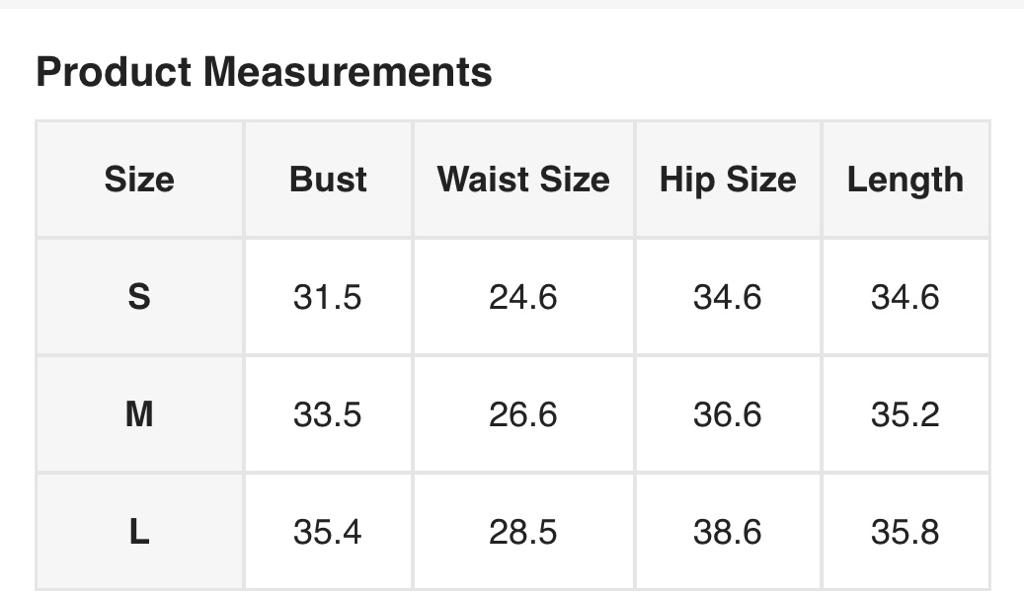Screen dimensions: 1024x592
Task: Click the S size row label
Action: coord(139,297)
